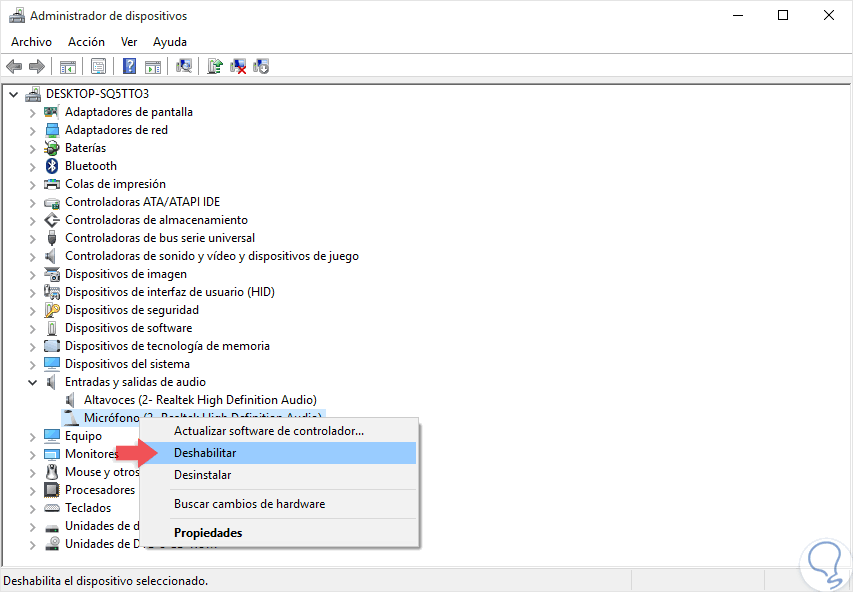
Task: Open the Ayuda menu
Action: pos(170,42)
